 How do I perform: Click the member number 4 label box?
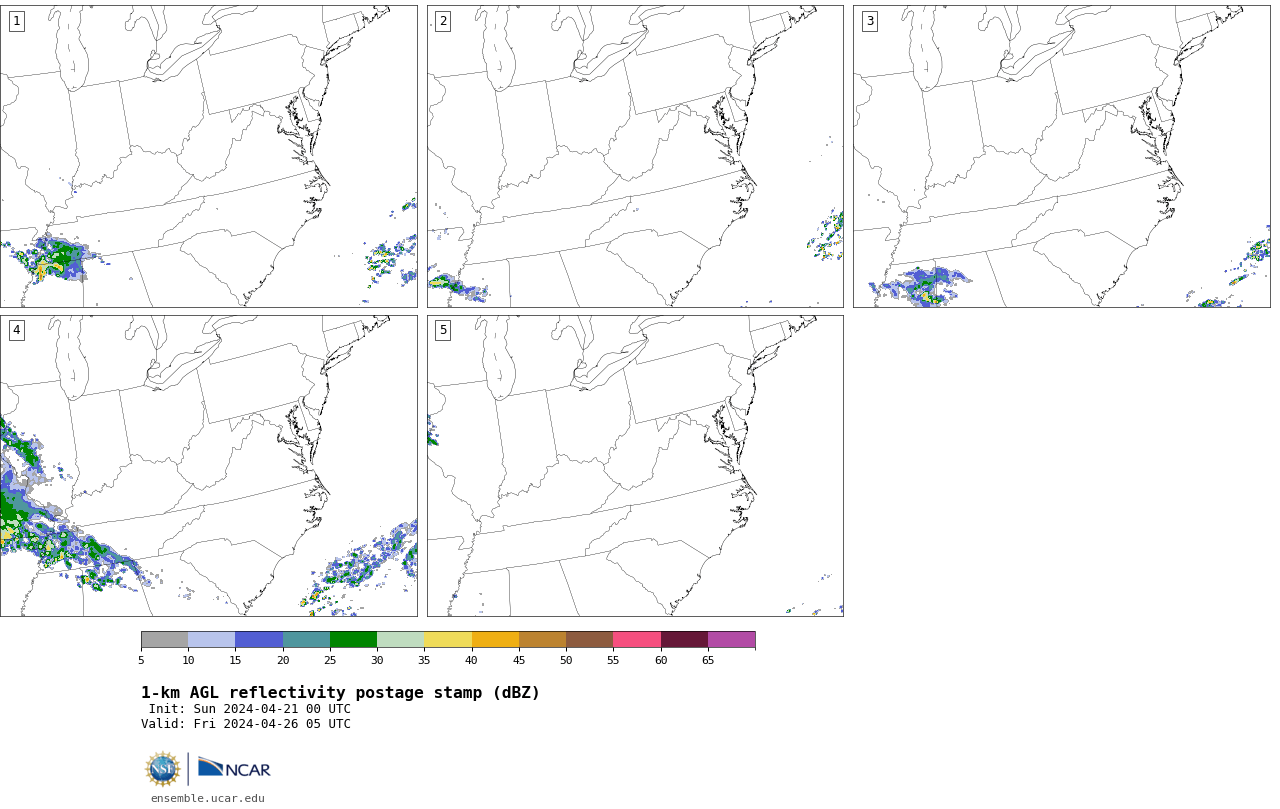[16, 330]
